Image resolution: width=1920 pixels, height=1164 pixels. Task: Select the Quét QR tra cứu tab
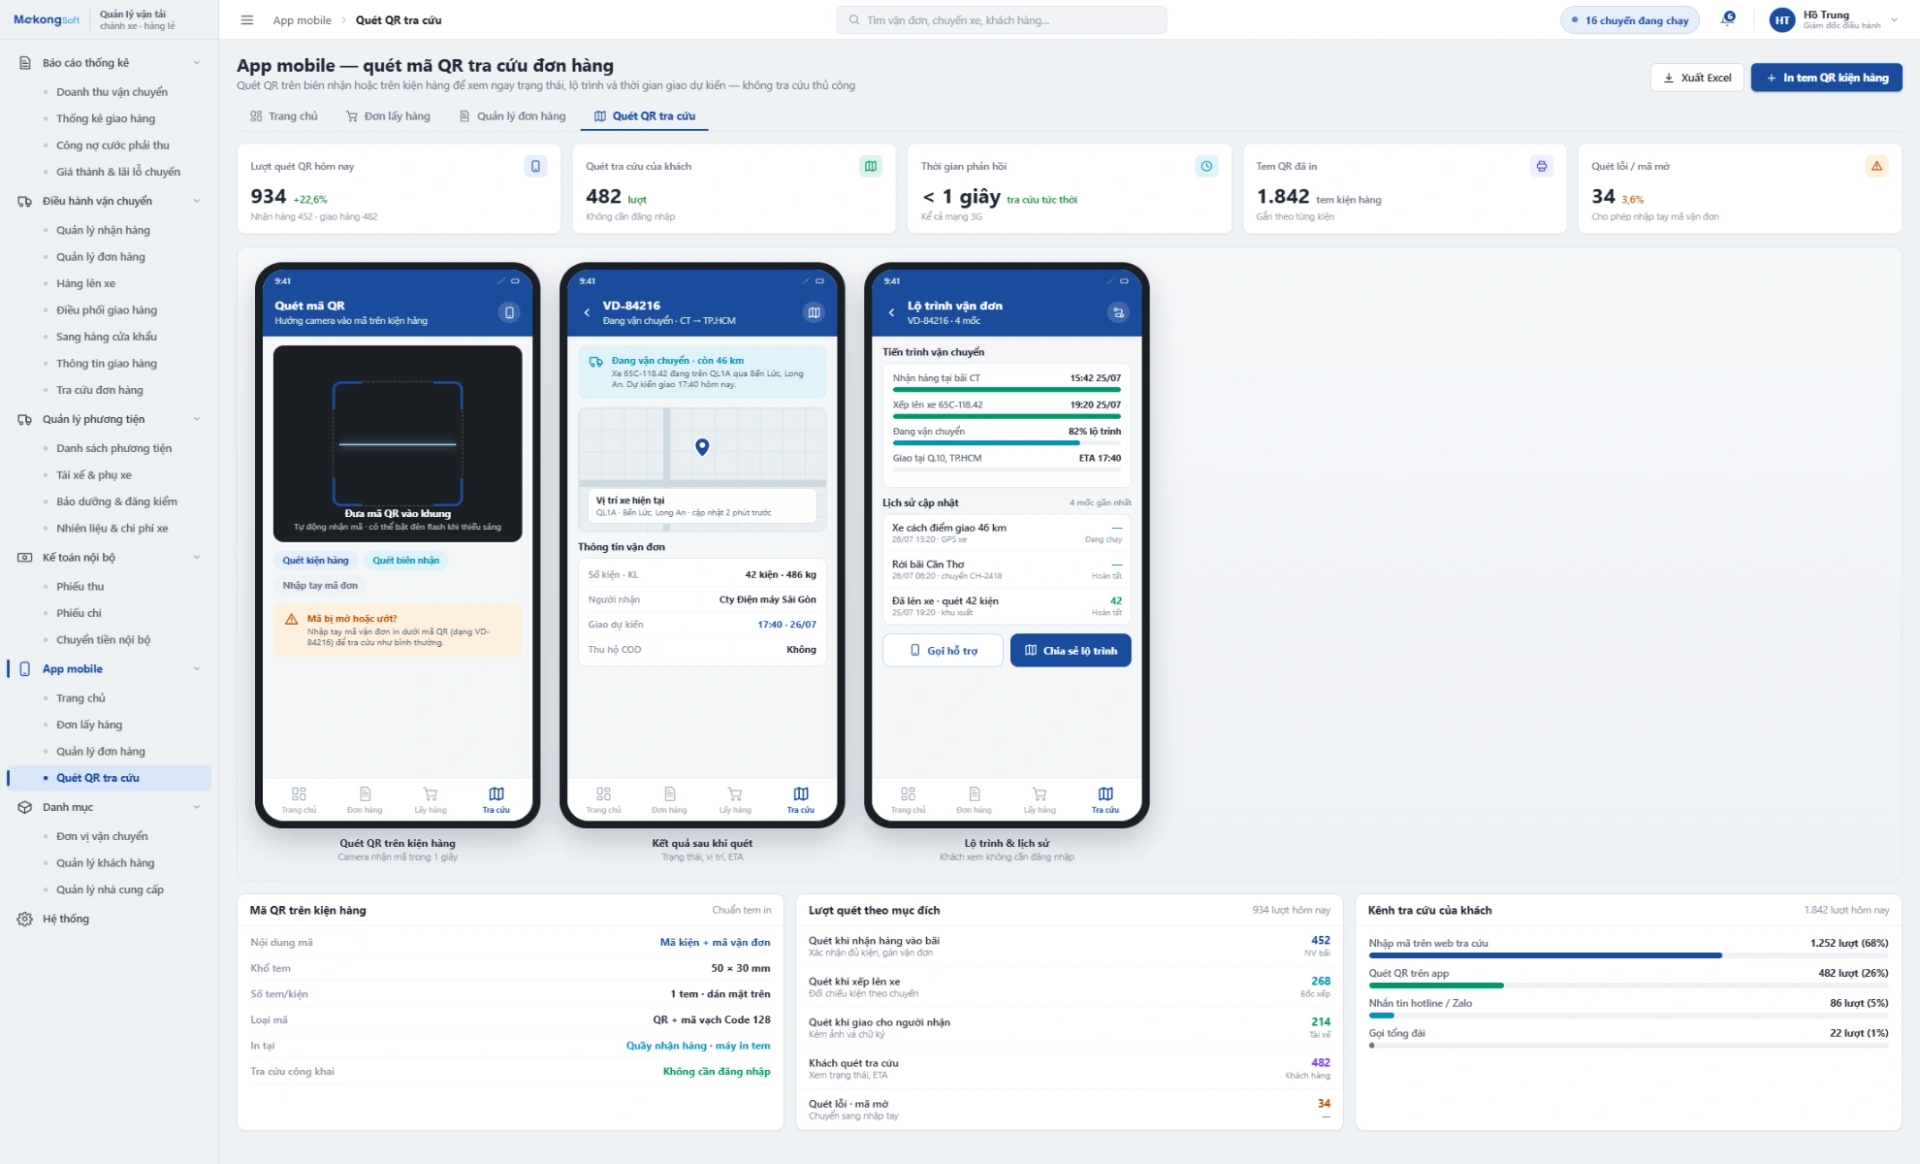[645, 116]
